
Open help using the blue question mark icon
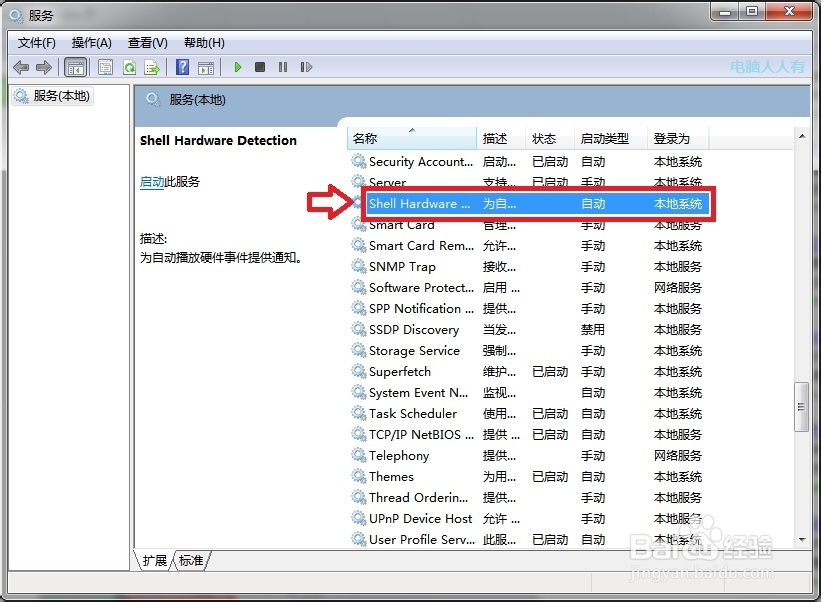[x=181, y=66]
